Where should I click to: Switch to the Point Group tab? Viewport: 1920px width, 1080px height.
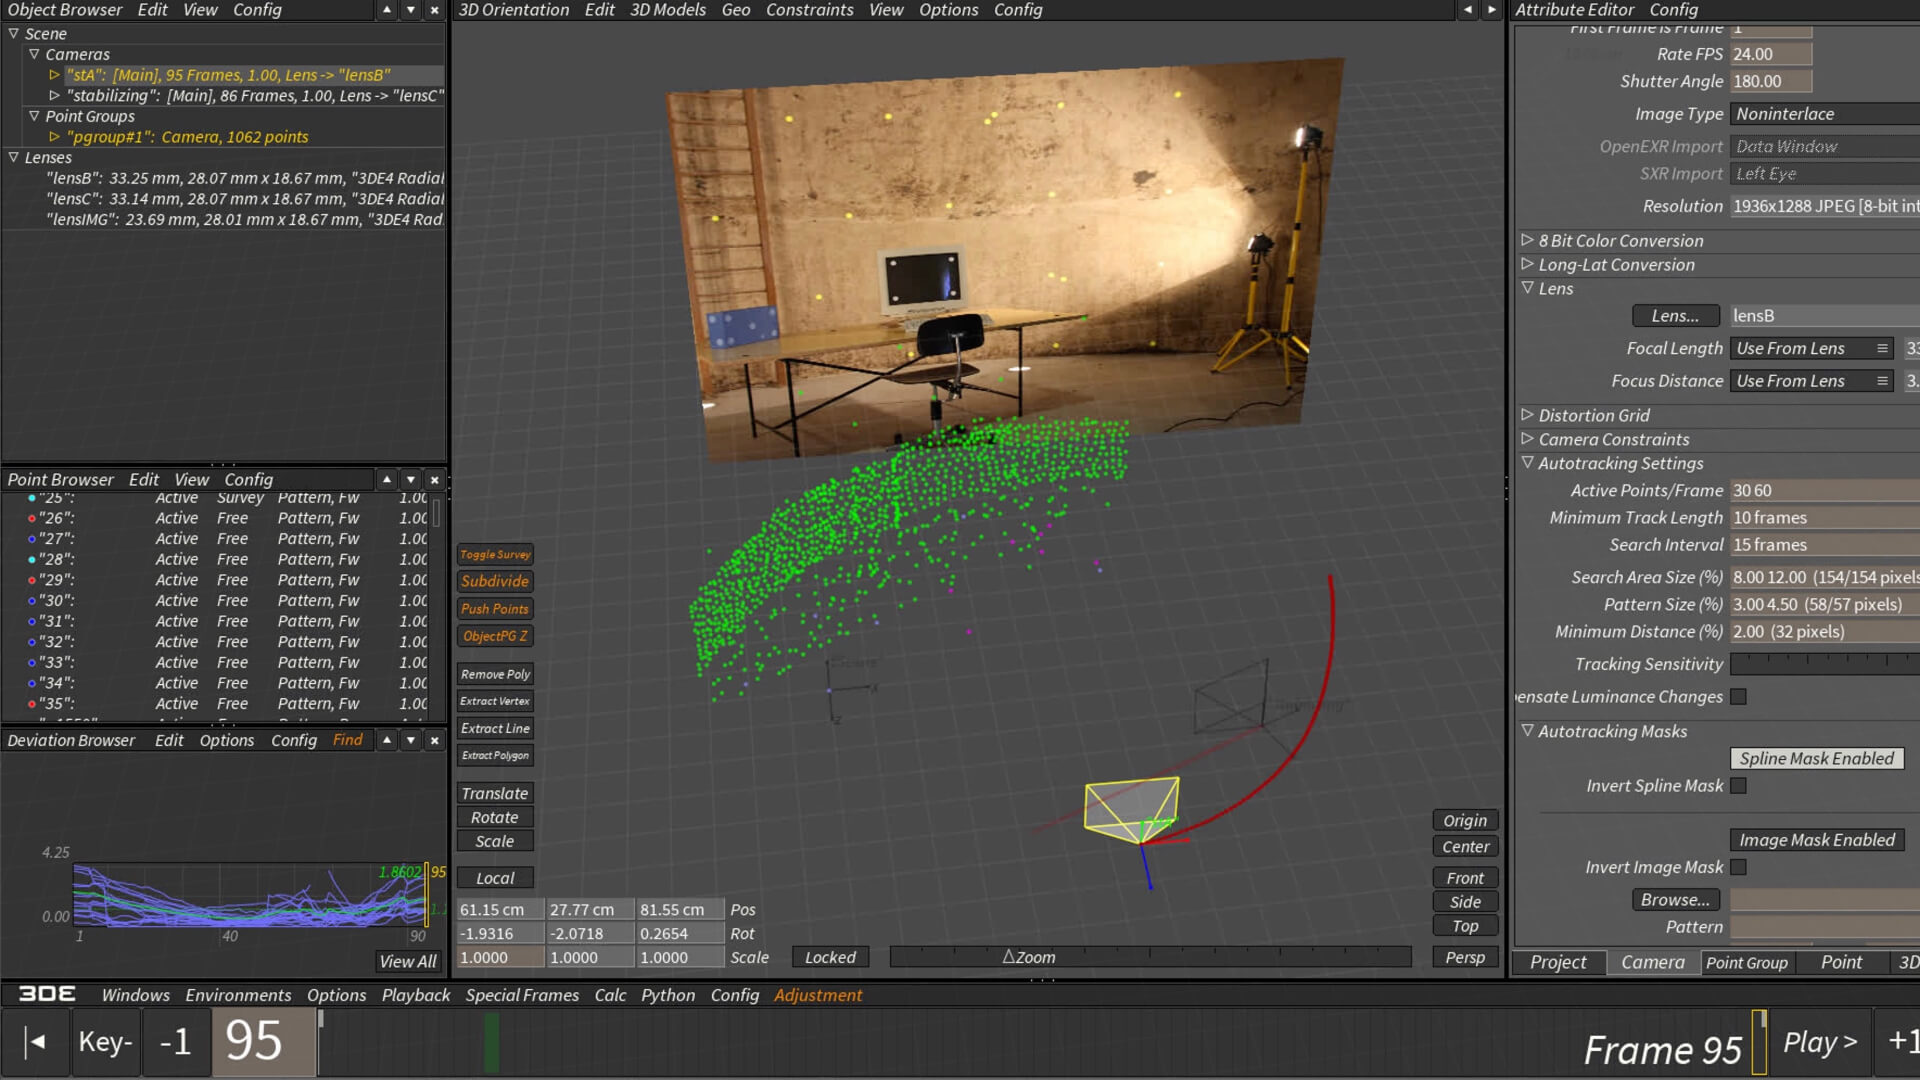1747,962
